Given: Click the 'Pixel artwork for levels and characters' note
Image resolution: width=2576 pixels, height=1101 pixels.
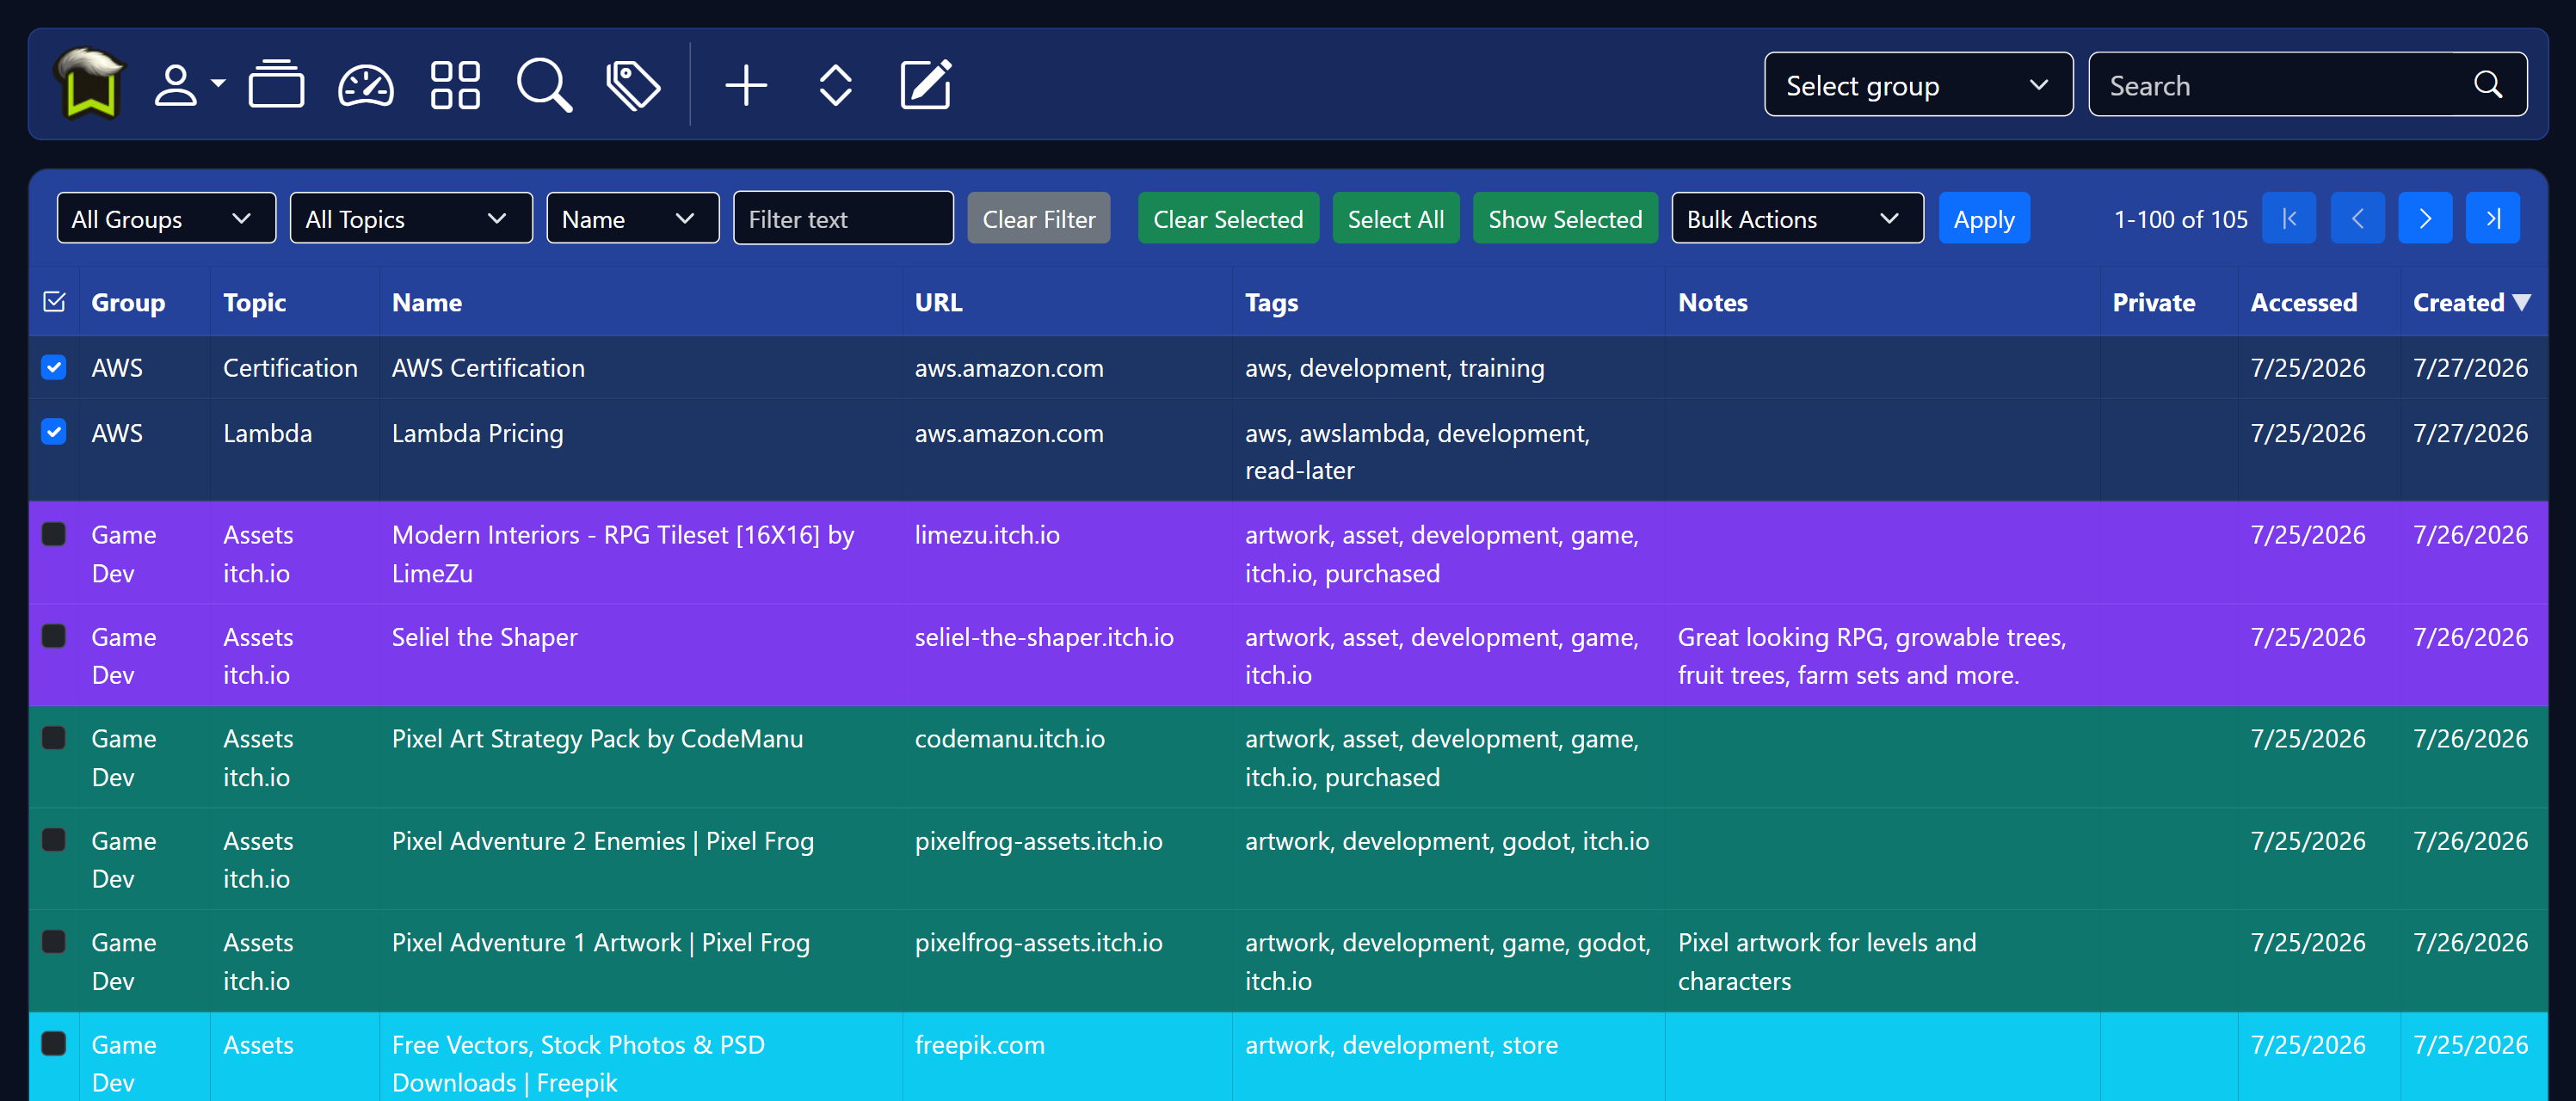Looking at the screenshot, I should (1826, 961).
